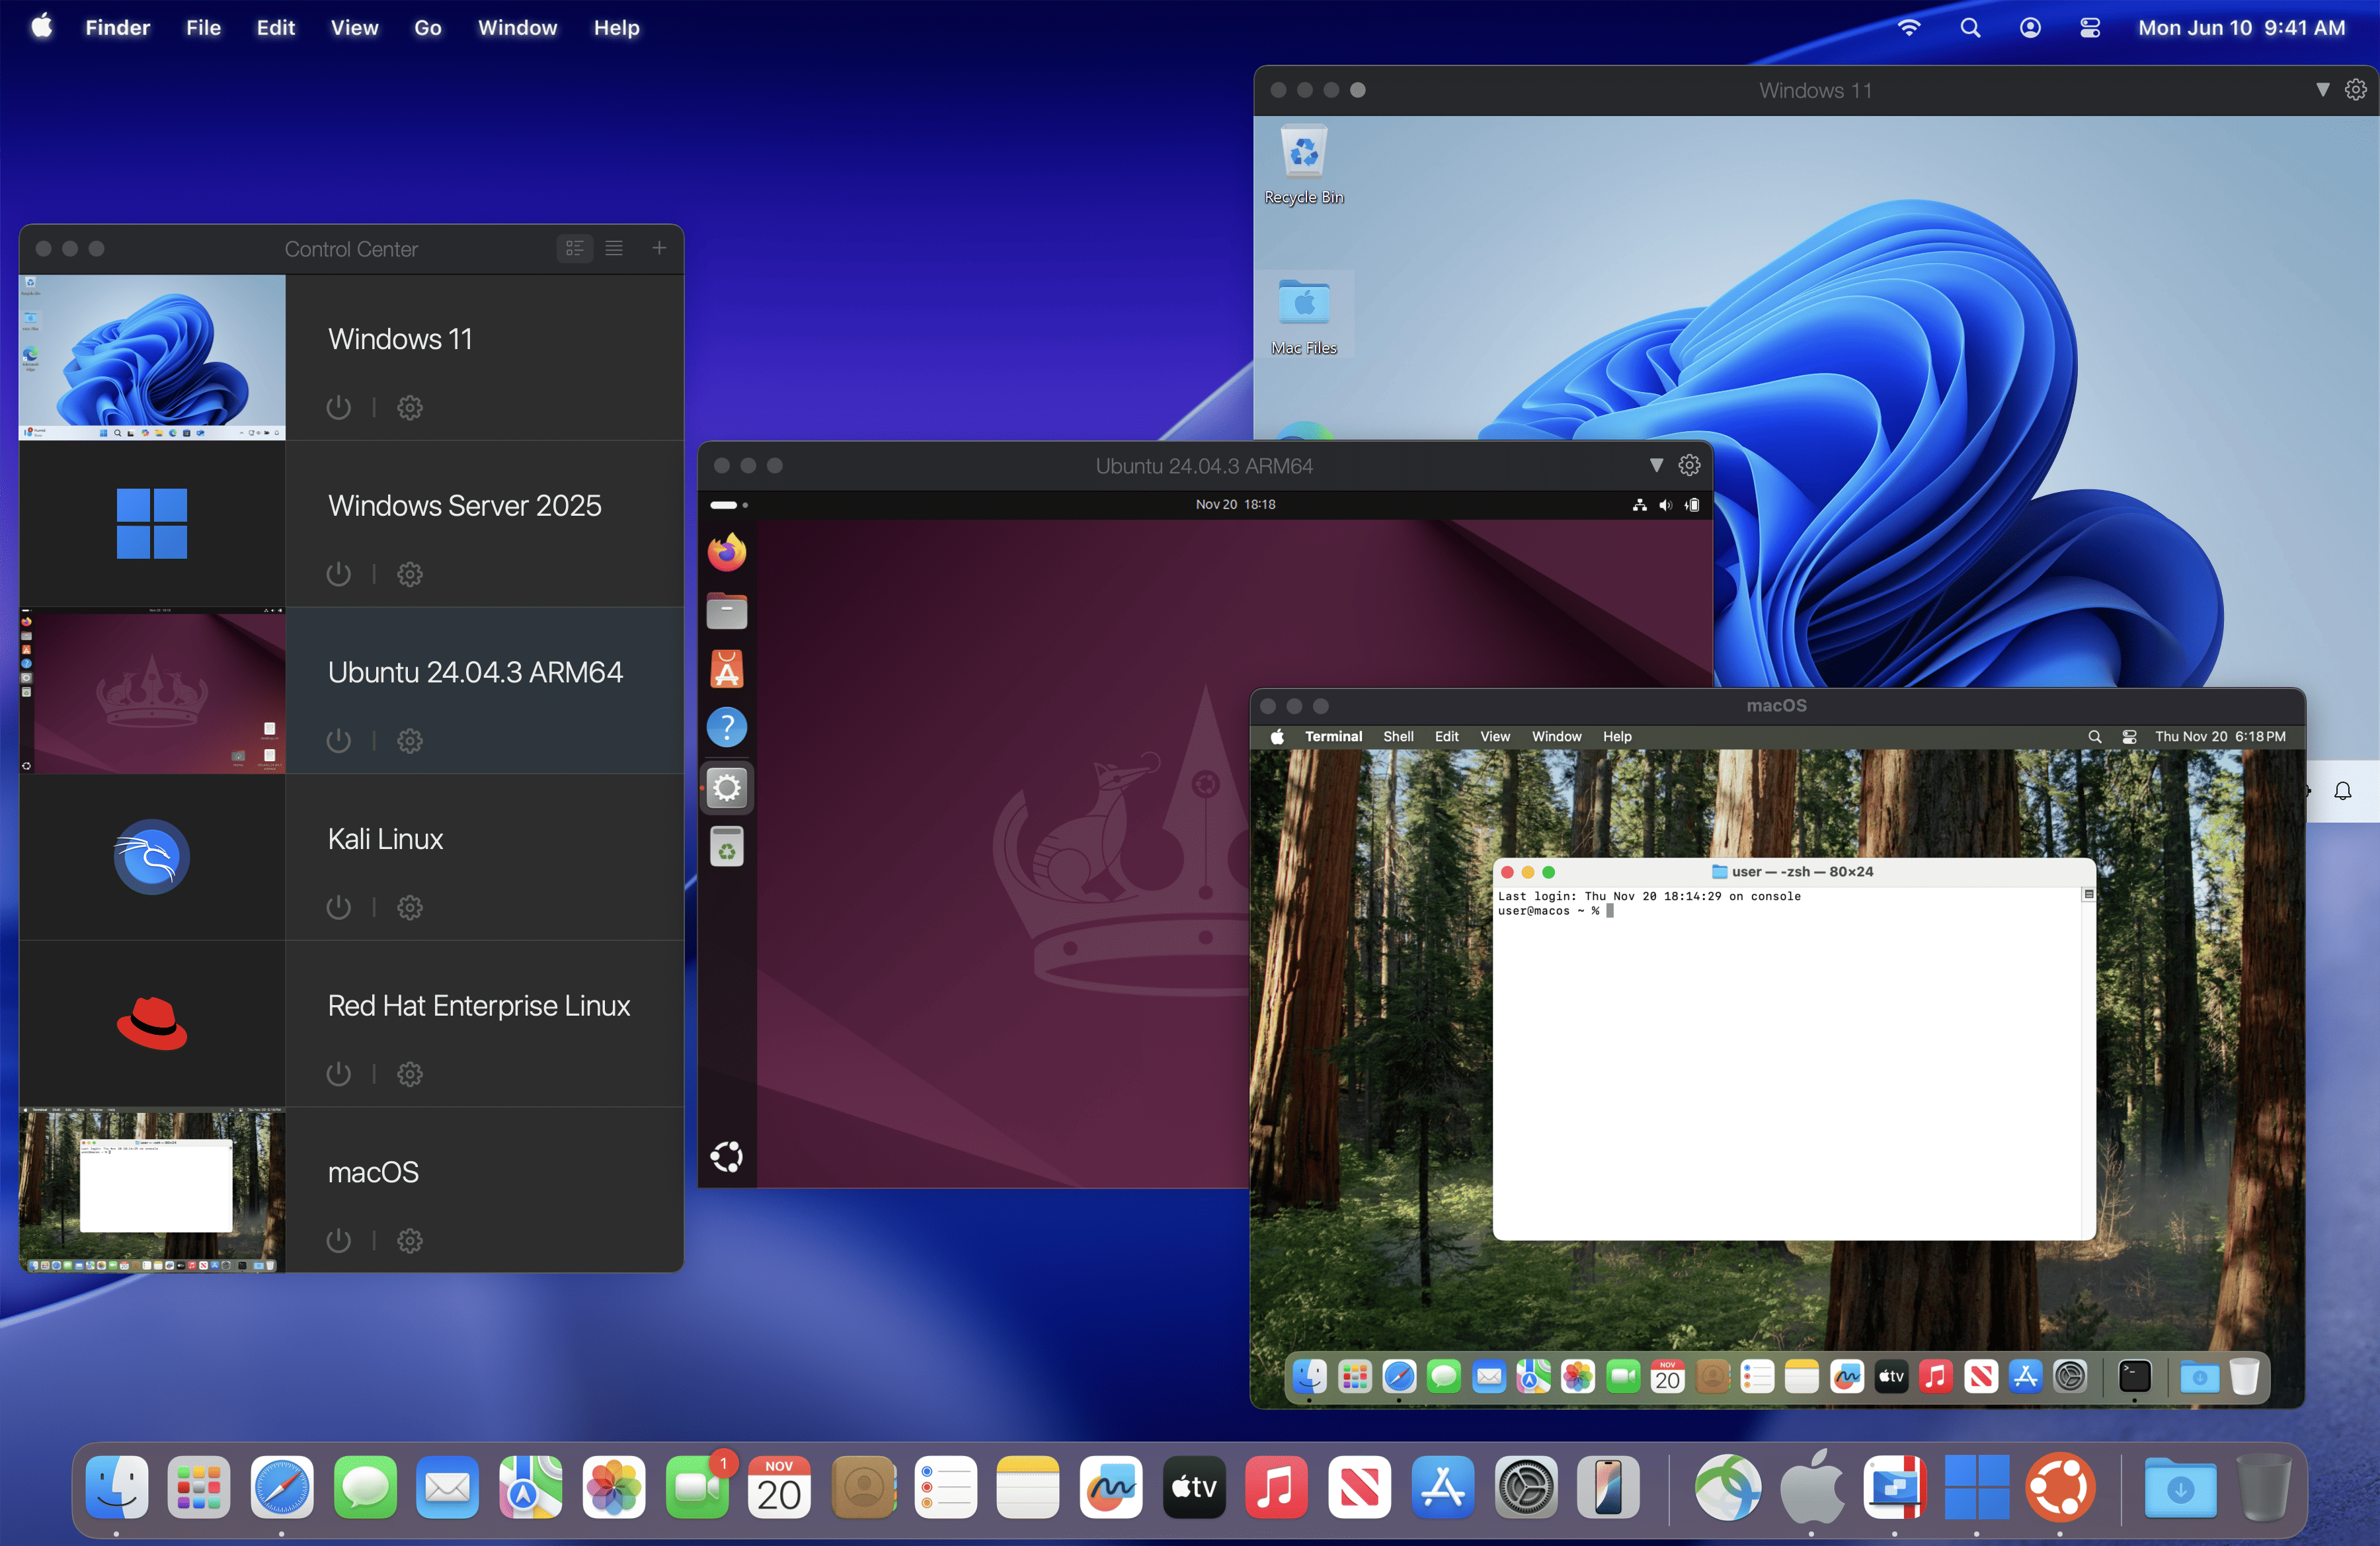This screenshot has height=1546, width=2380.
Task: Open Mac Files folder on Windows desktop
Action: [x=1304, y=316]
